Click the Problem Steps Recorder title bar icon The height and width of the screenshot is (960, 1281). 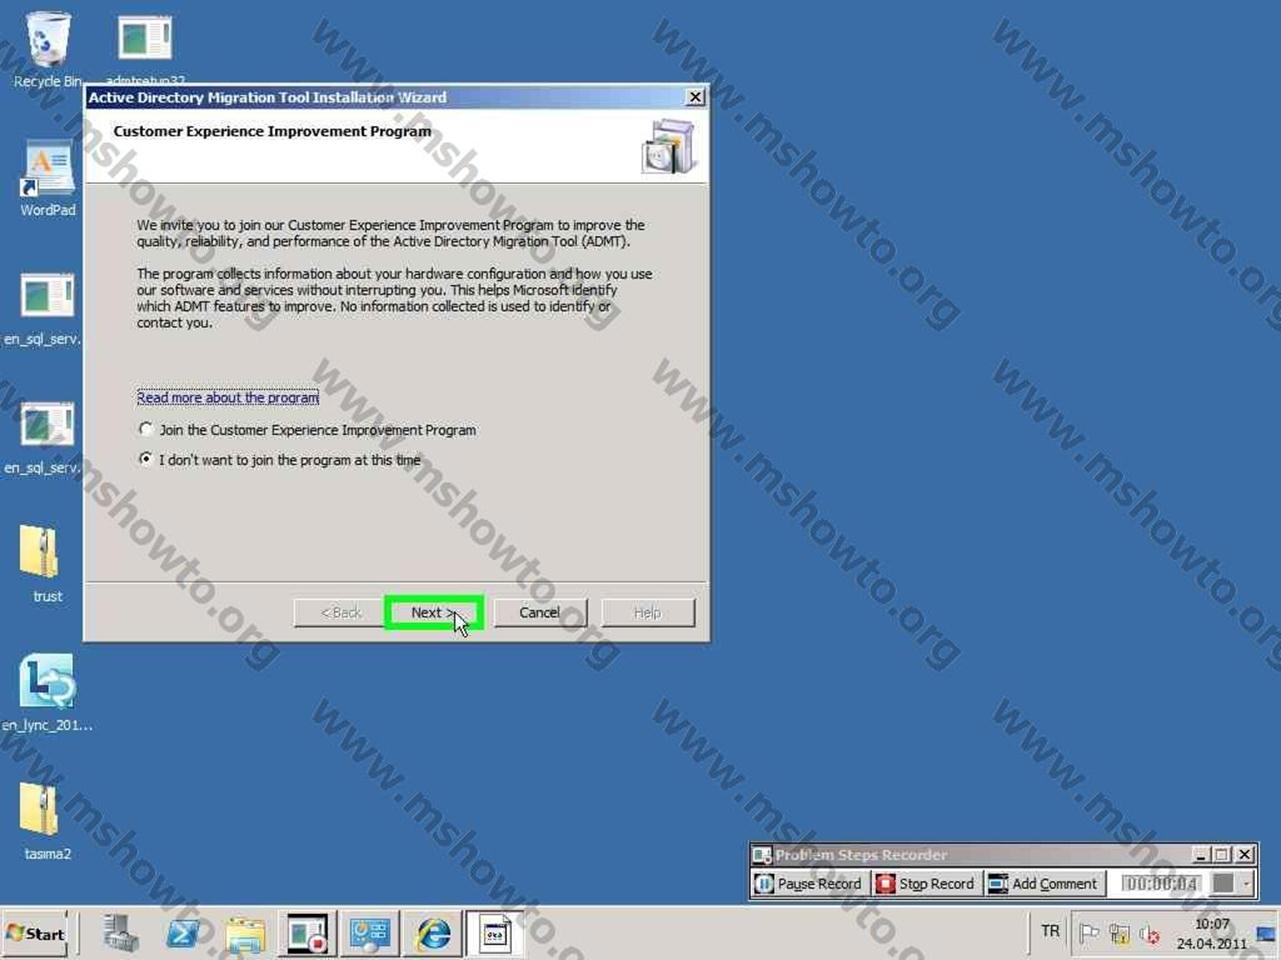[x=762, y=855]
